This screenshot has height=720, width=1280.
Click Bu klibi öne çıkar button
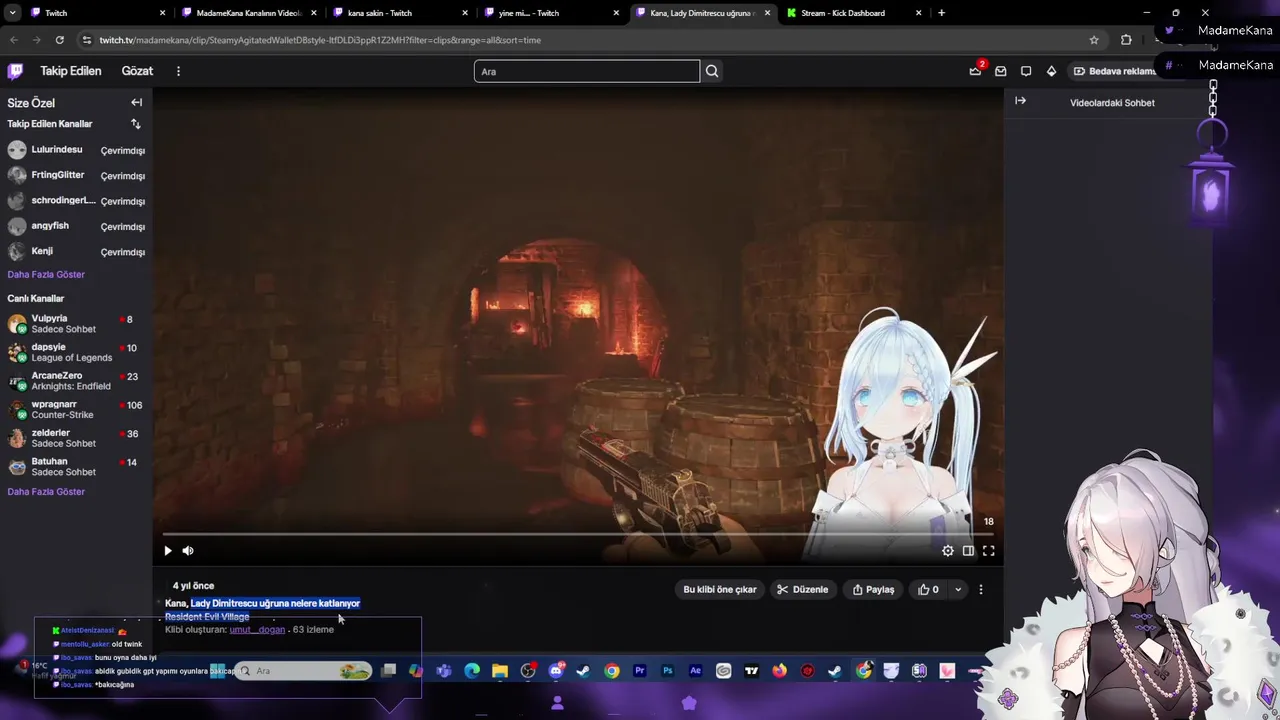(719, 590)
